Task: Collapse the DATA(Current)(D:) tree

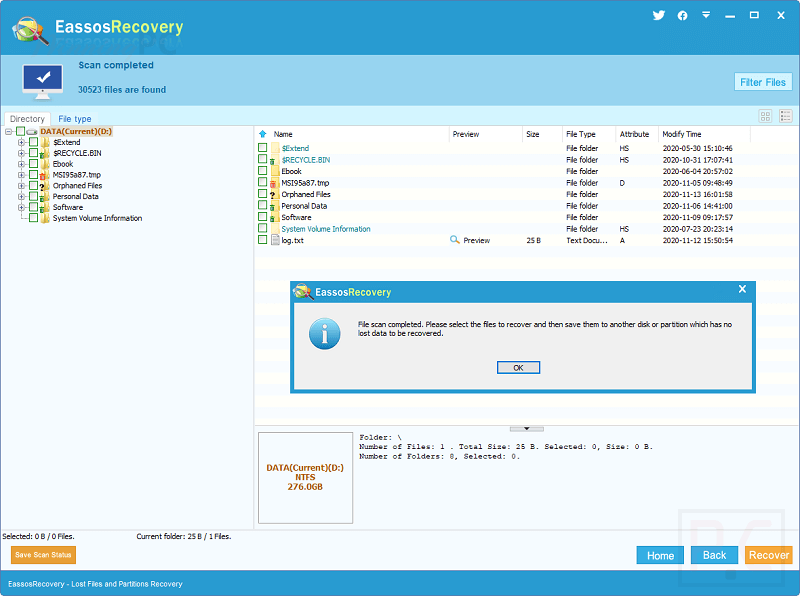Action: (8, 131)
